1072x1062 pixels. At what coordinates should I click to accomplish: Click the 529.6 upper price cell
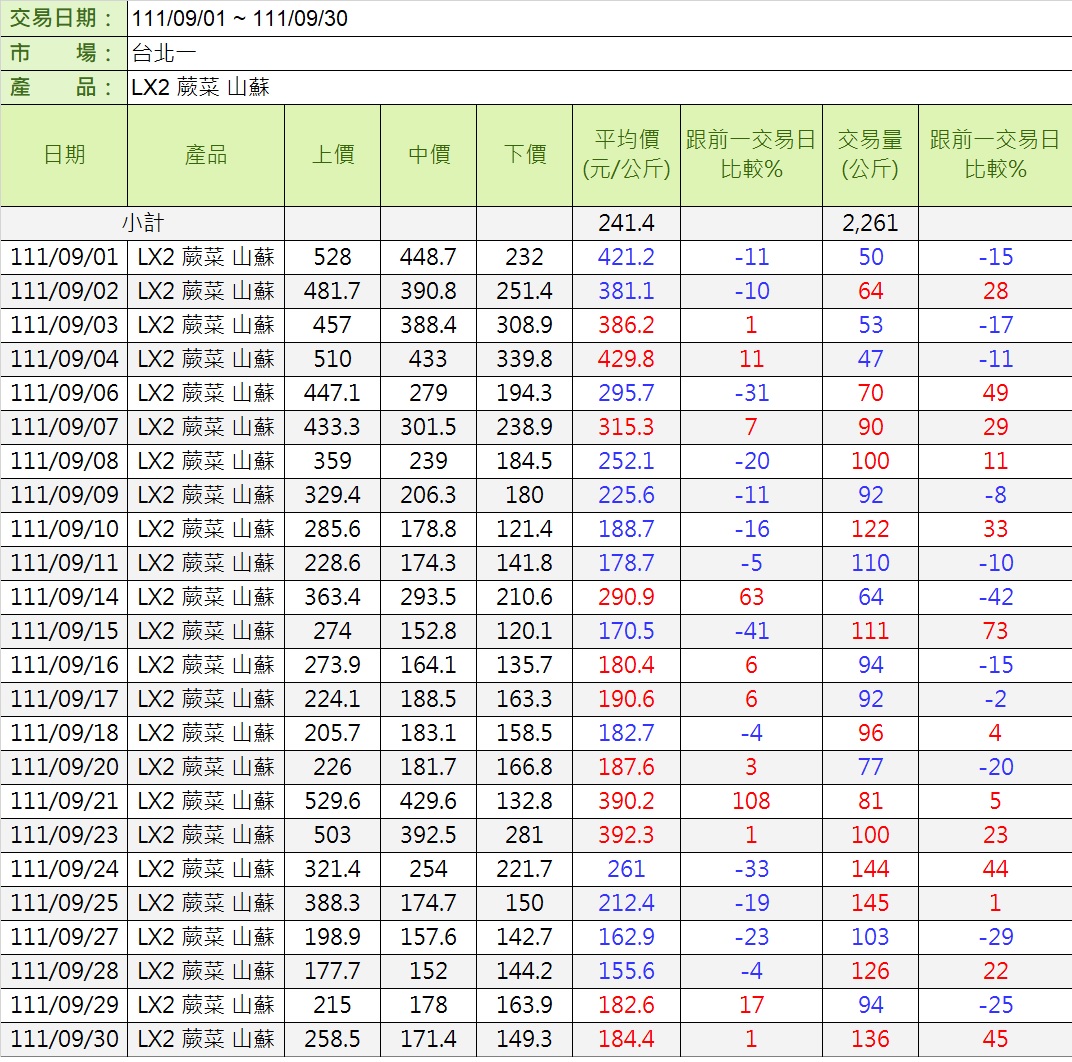point(332,801)
